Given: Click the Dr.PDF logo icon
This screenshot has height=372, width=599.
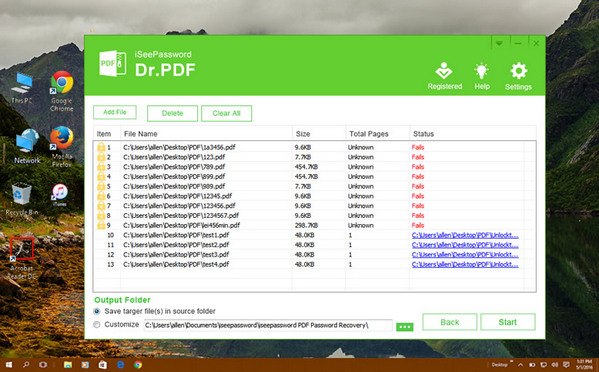Looking at the screenshot, I should pos(112,63).
